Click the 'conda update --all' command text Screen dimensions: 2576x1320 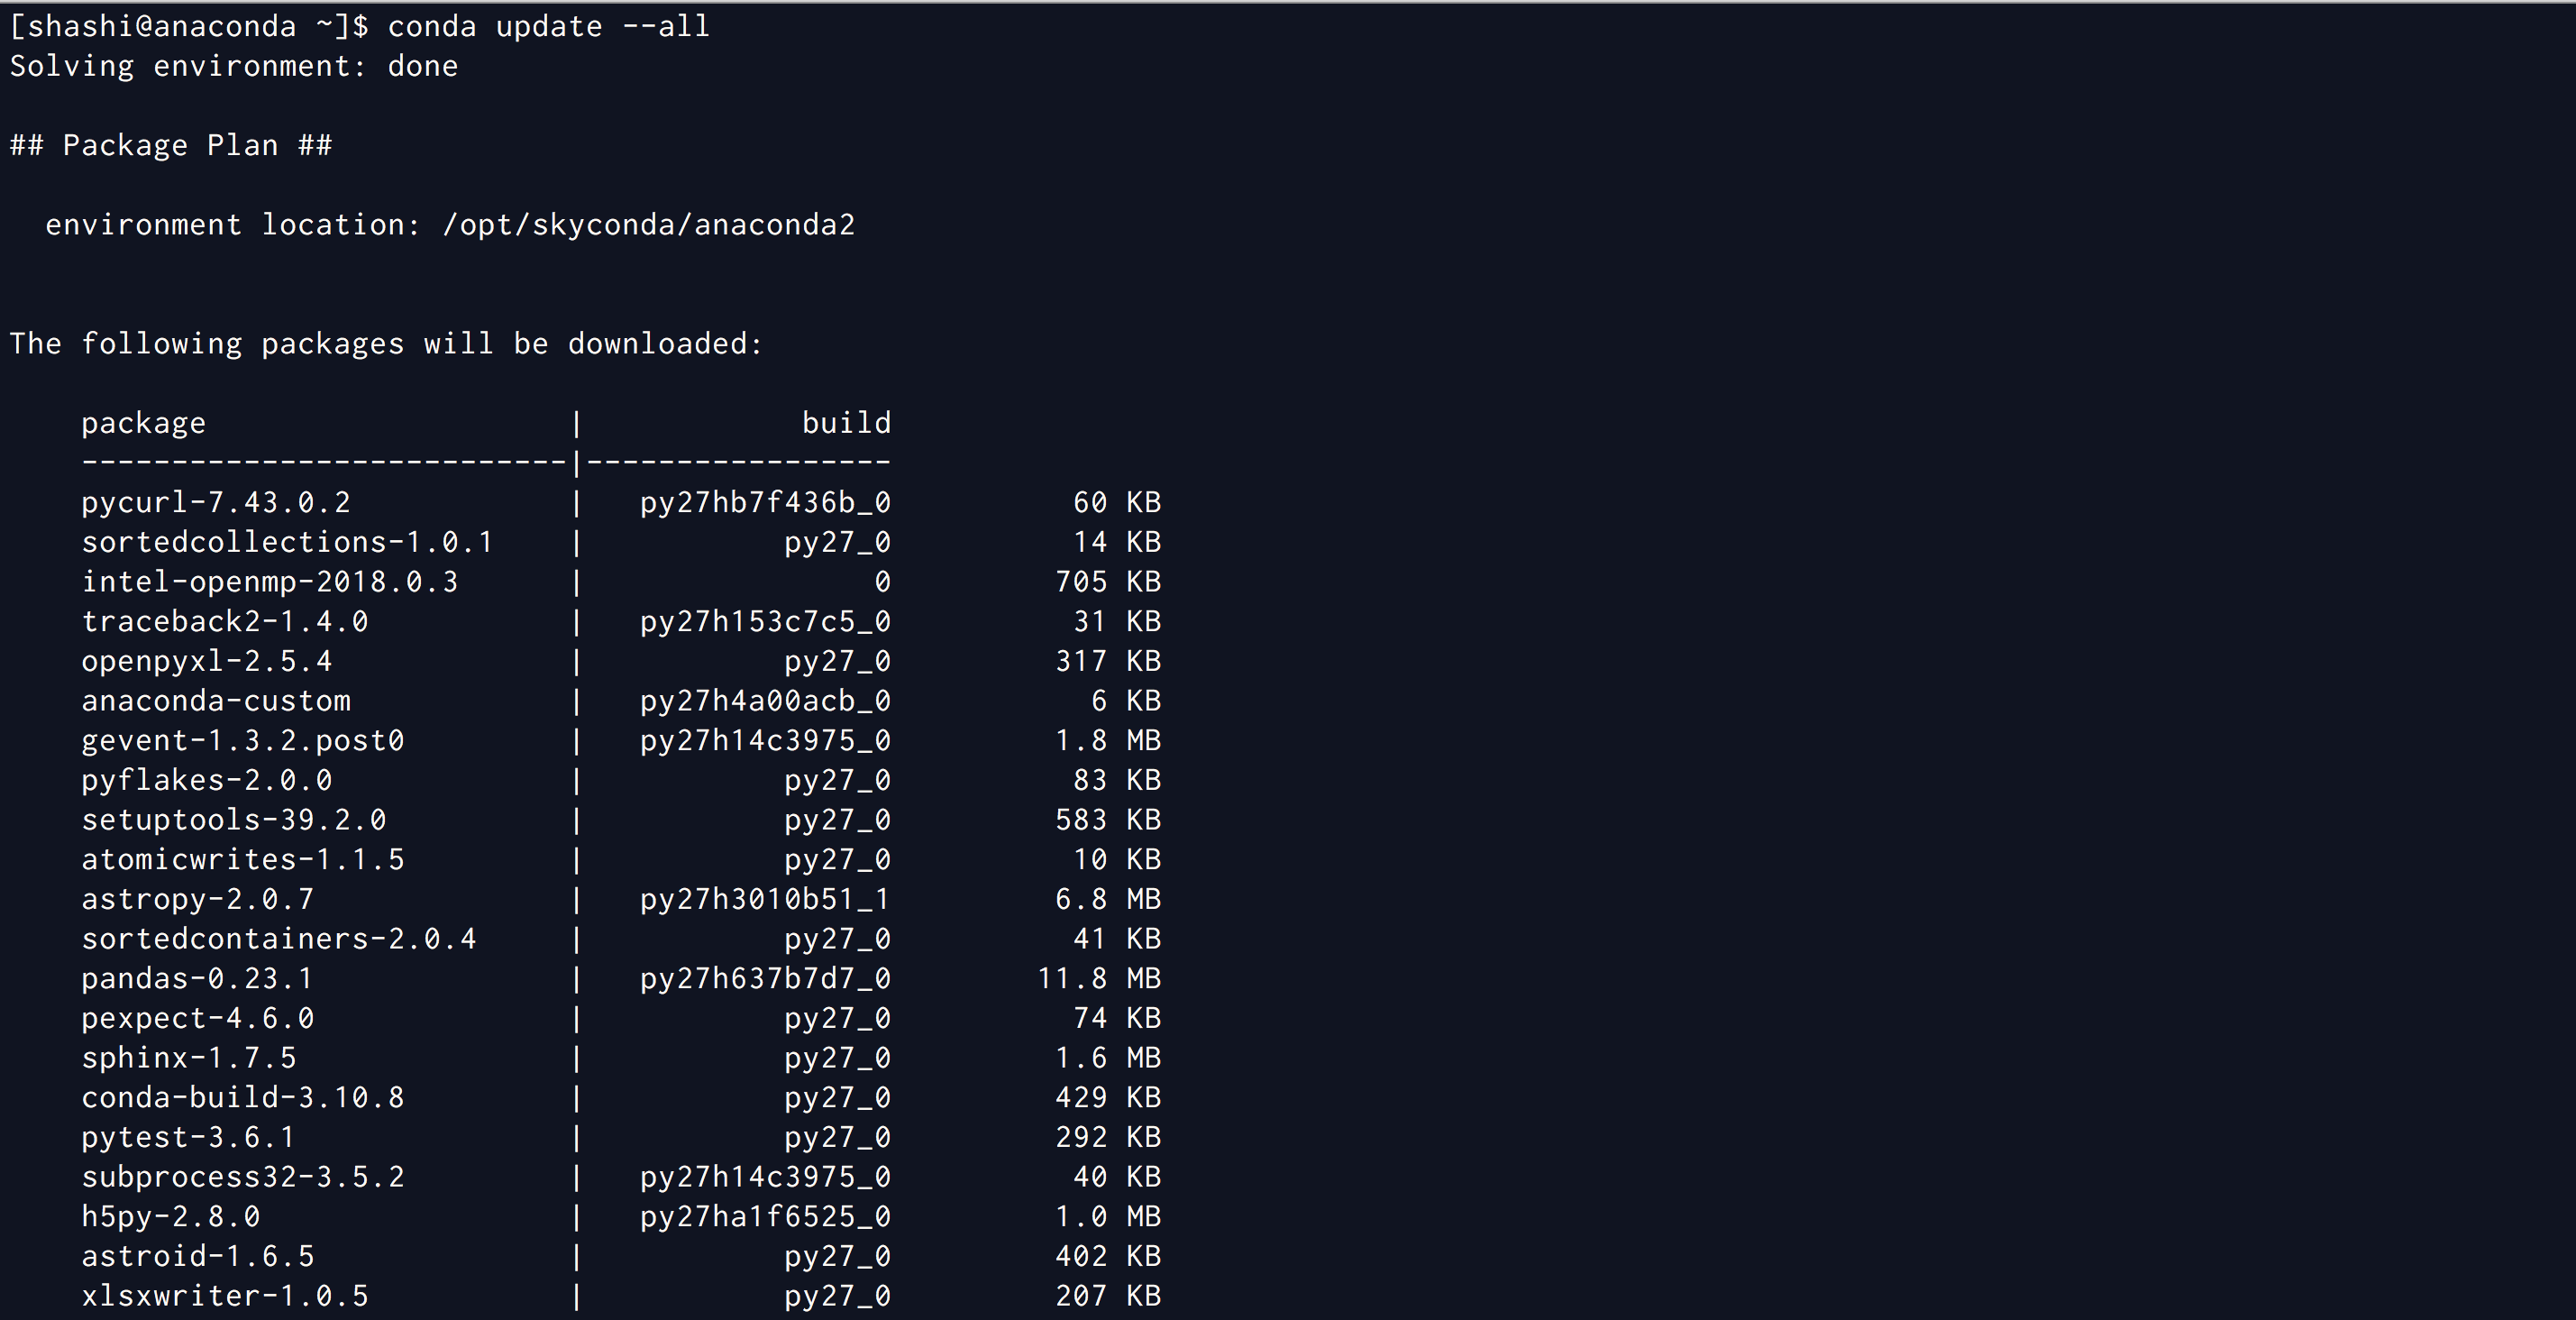pos(548,26)
